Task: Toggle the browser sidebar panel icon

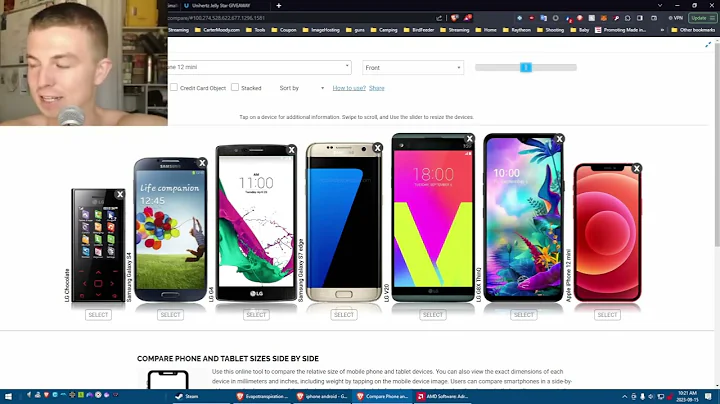Action: [640, 18]
